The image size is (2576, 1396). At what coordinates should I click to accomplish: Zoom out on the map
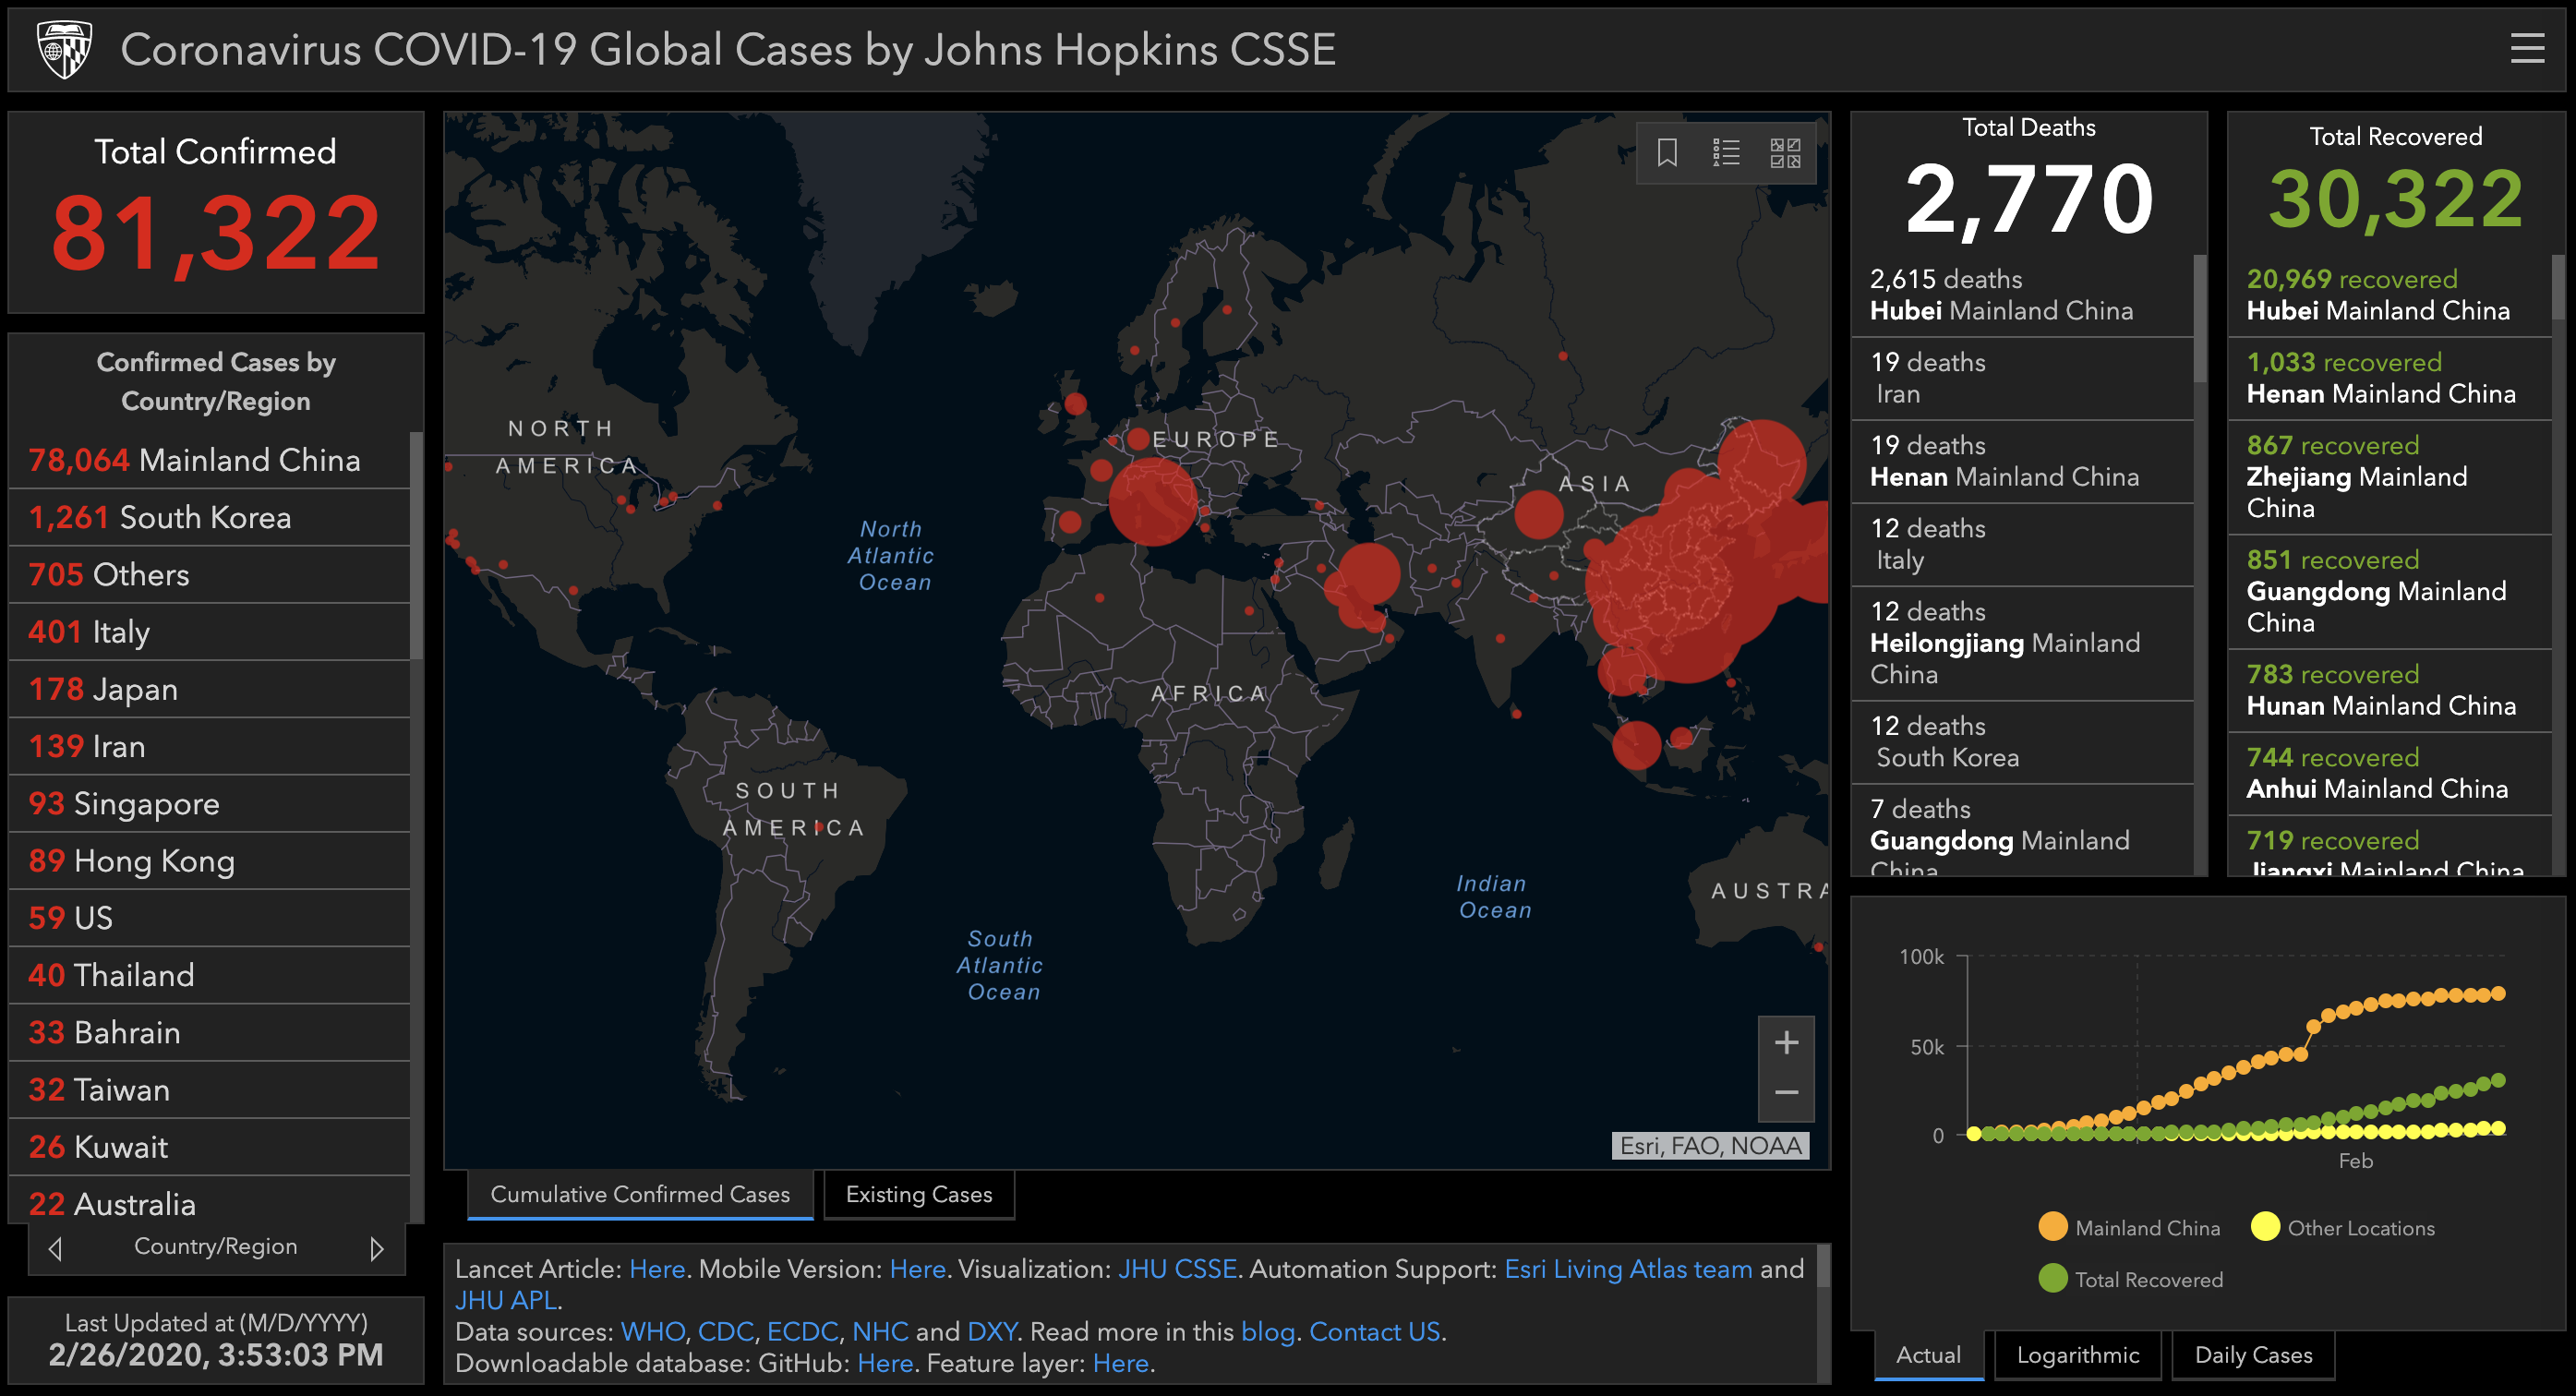click(x=1786, y=1094)
